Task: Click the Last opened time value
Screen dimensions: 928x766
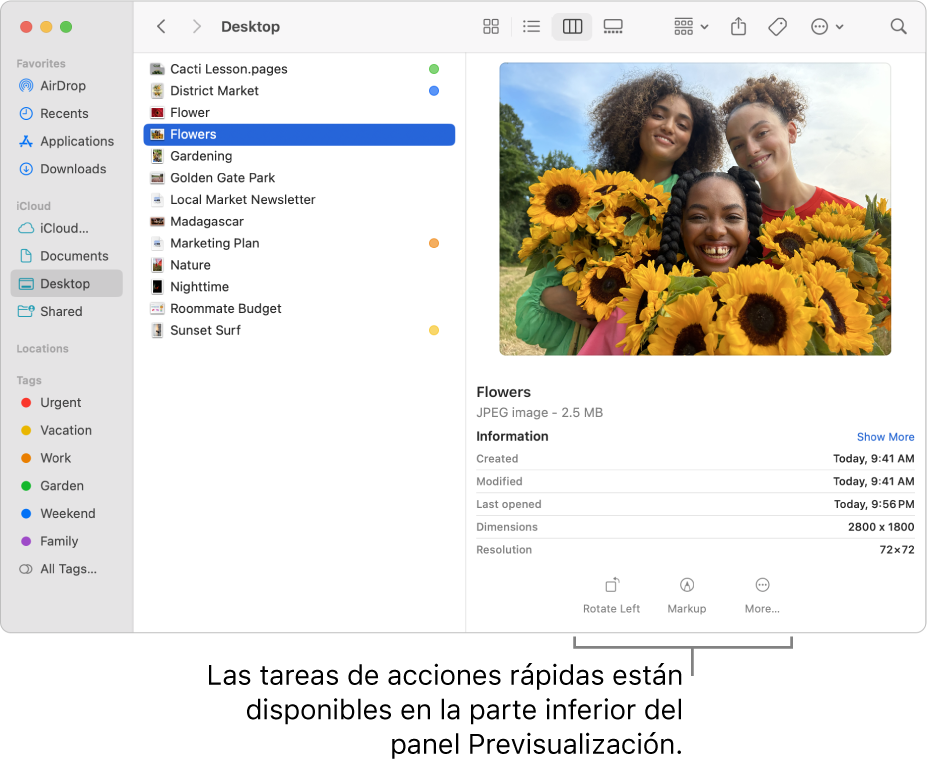Action: click(874, 504)
